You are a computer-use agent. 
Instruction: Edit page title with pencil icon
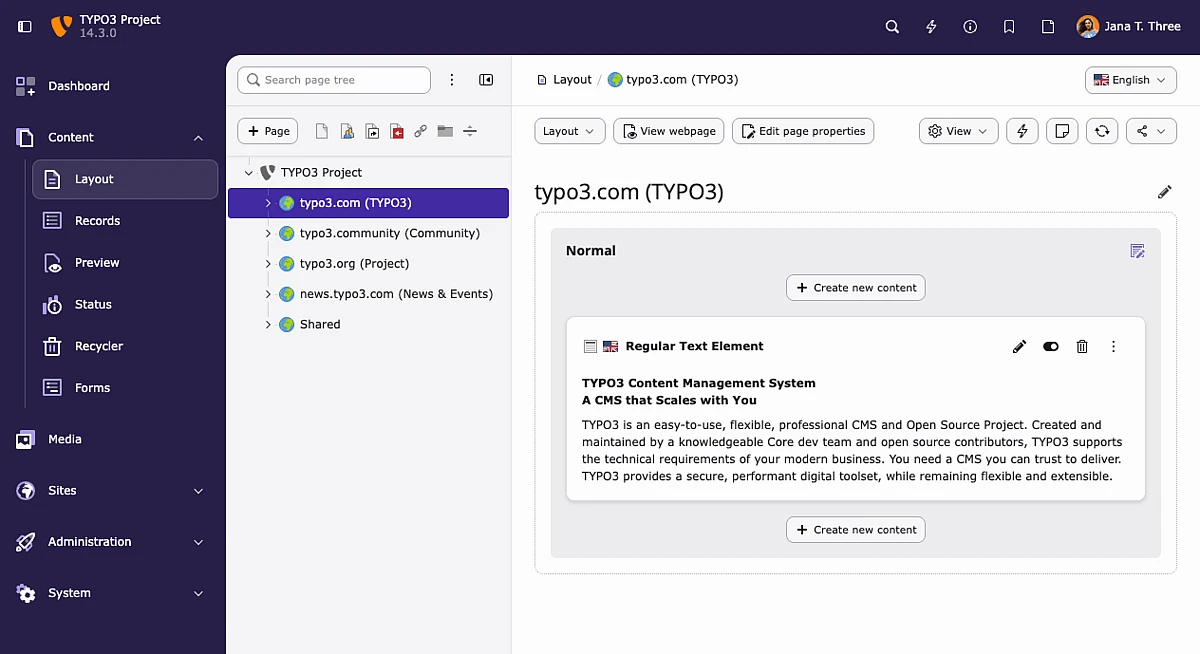1164,192
